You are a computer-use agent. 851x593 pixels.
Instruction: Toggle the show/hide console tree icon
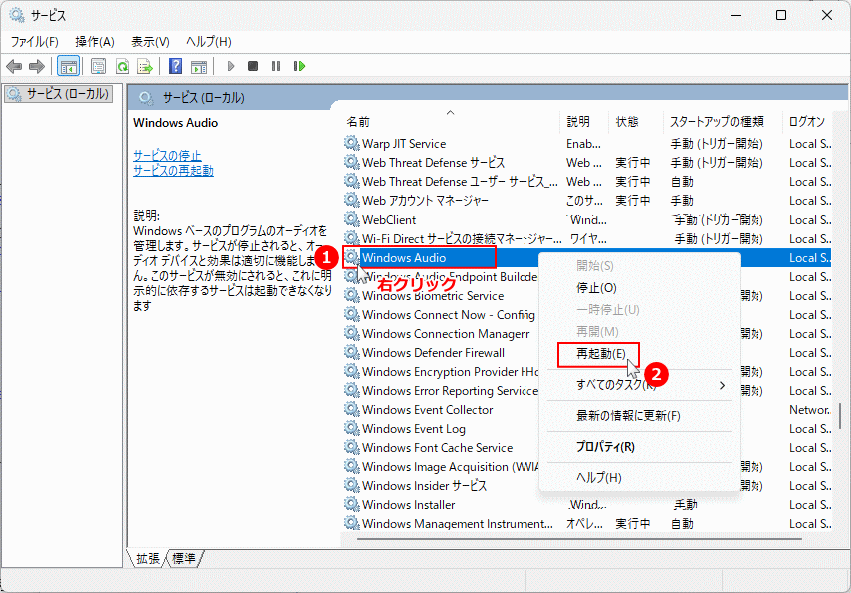[68, 67]
